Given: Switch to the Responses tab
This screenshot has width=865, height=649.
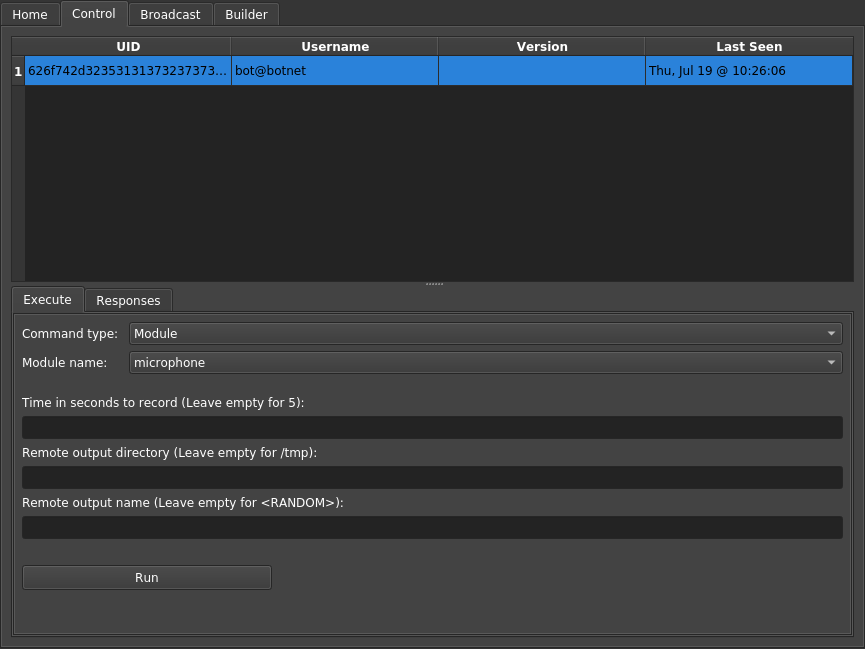Looking at the screenshot, I should (x=128, y=300).
